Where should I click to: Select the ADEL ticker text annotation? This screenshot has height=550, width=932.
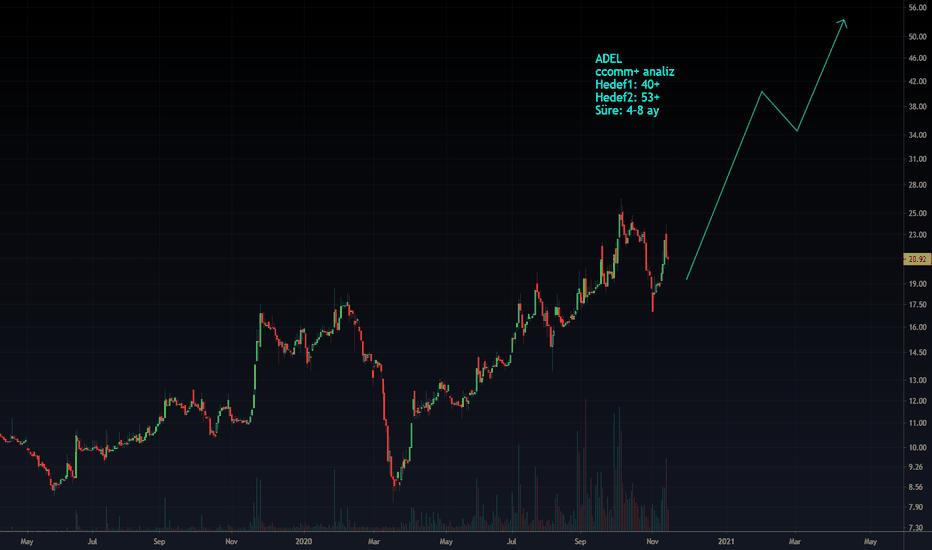point(608,58)
